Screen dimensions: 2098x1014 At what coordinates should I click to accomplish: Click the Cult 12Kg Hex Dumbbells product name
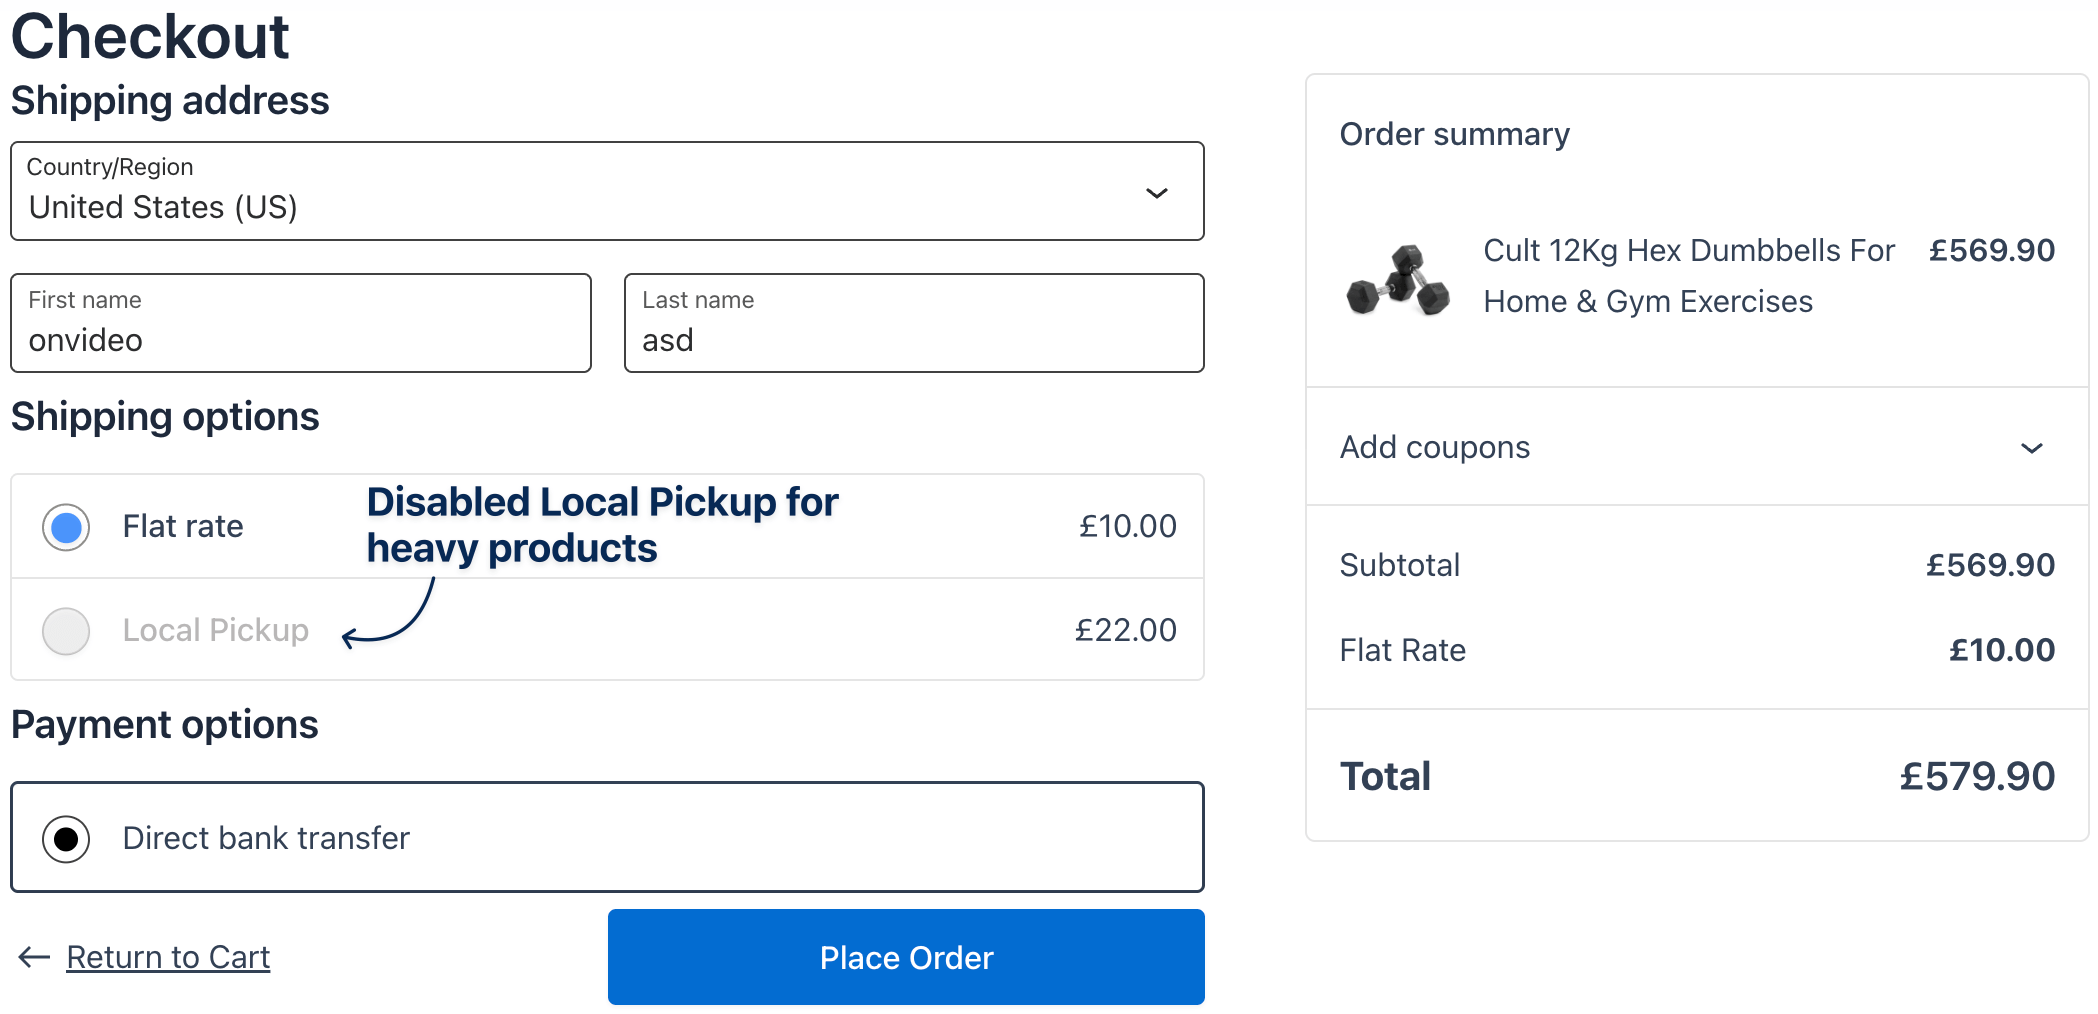(x=1688, y=275)
